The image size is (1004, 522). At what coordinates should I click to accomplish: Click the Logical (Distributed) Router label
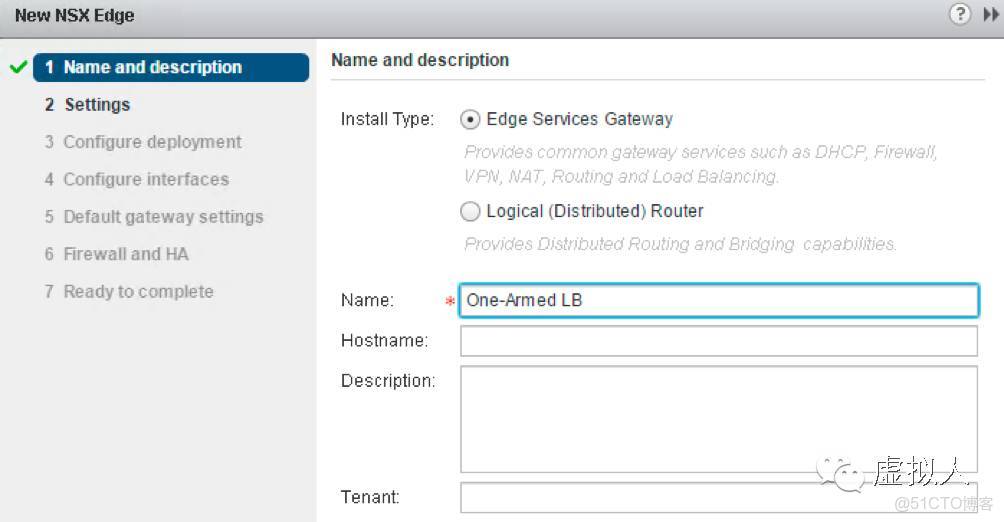pos(594,212)
